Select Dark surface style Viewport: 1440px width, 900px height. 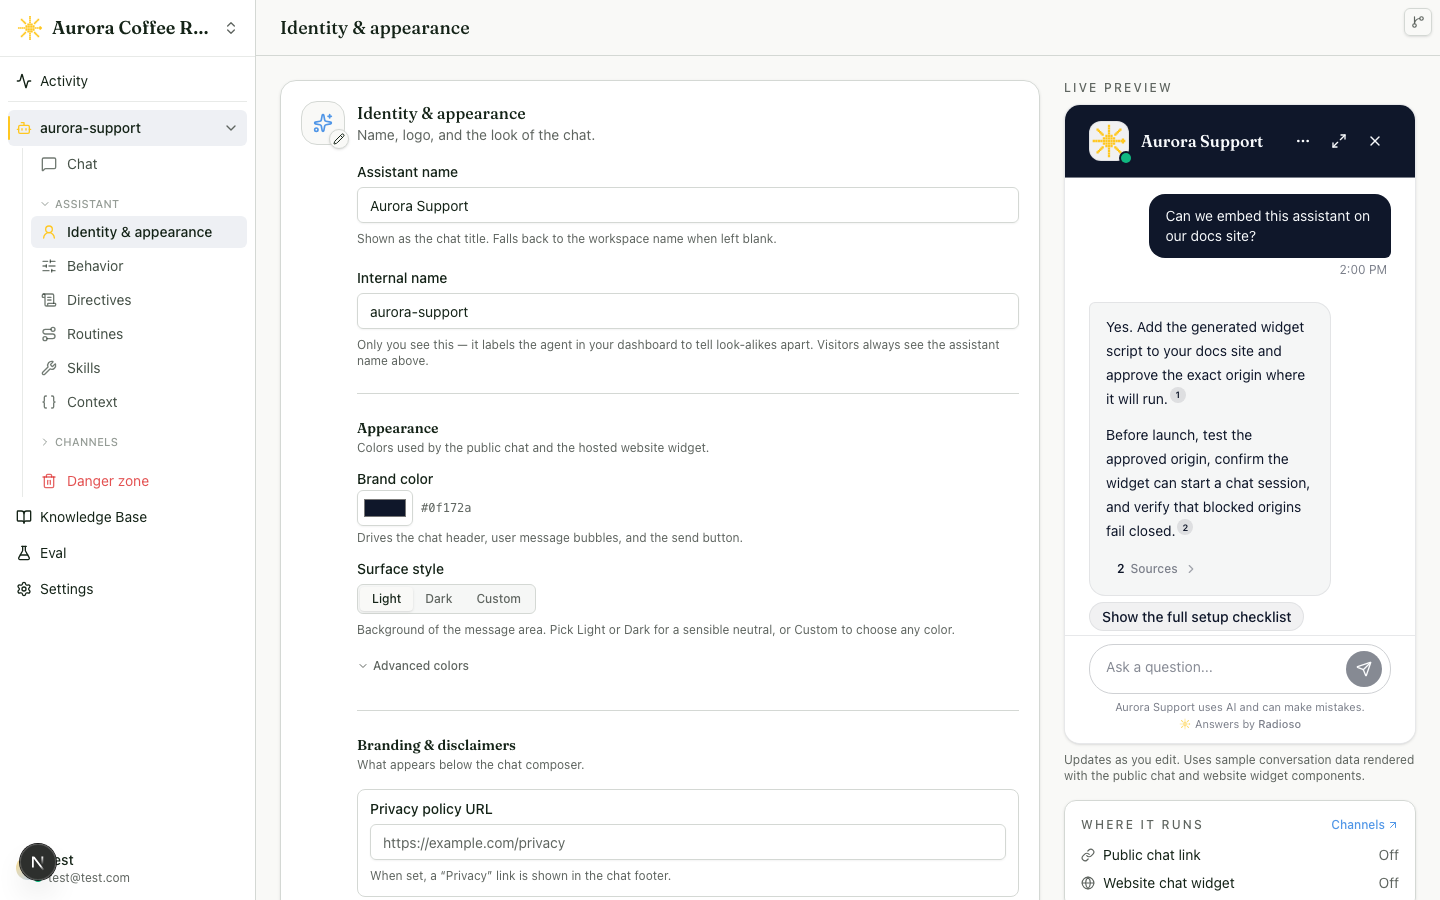(x=438, y=599)
